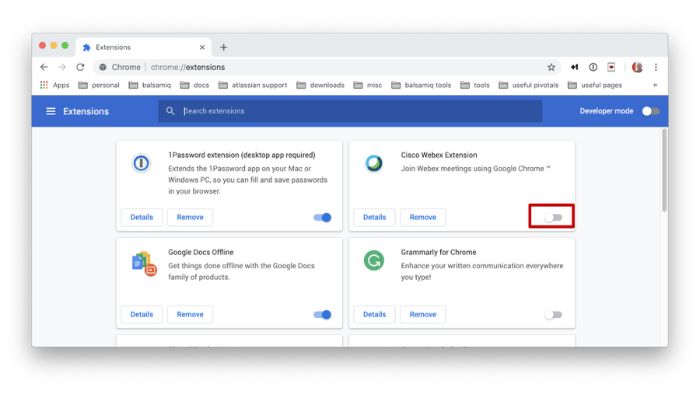Viewport: 700px width, 400px height.
Task: Focus the Search extensions field
Action: click(x=350, y=111)
